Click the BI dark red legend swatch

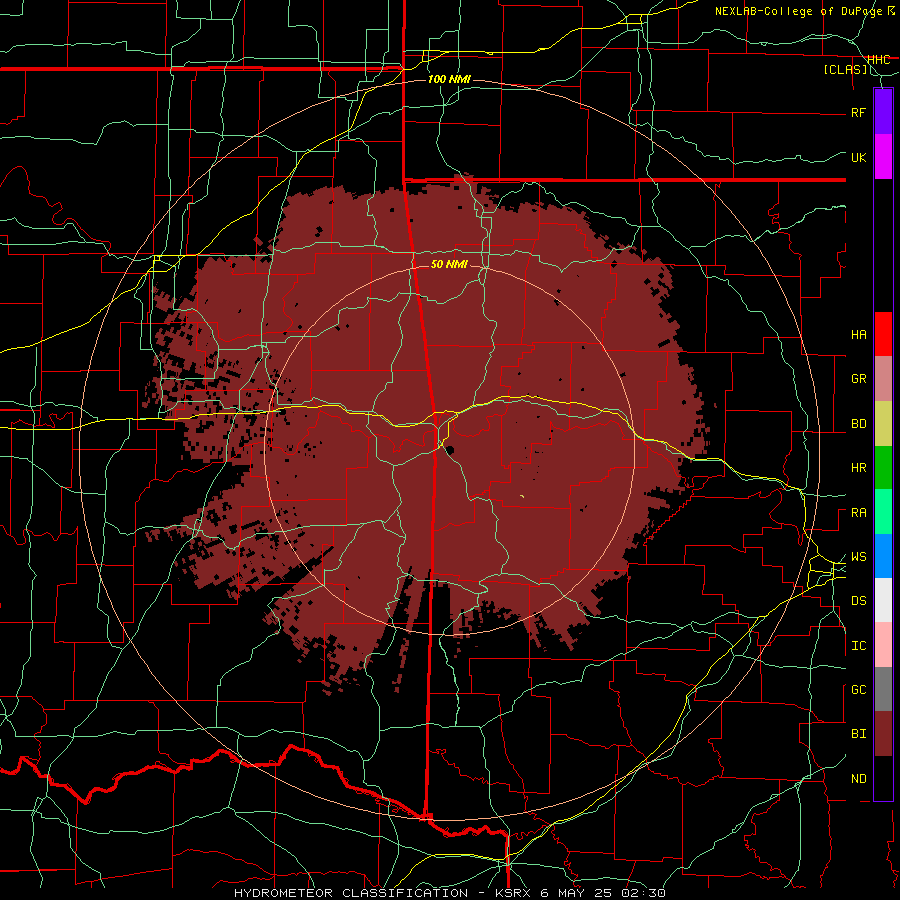click(883, 734)
